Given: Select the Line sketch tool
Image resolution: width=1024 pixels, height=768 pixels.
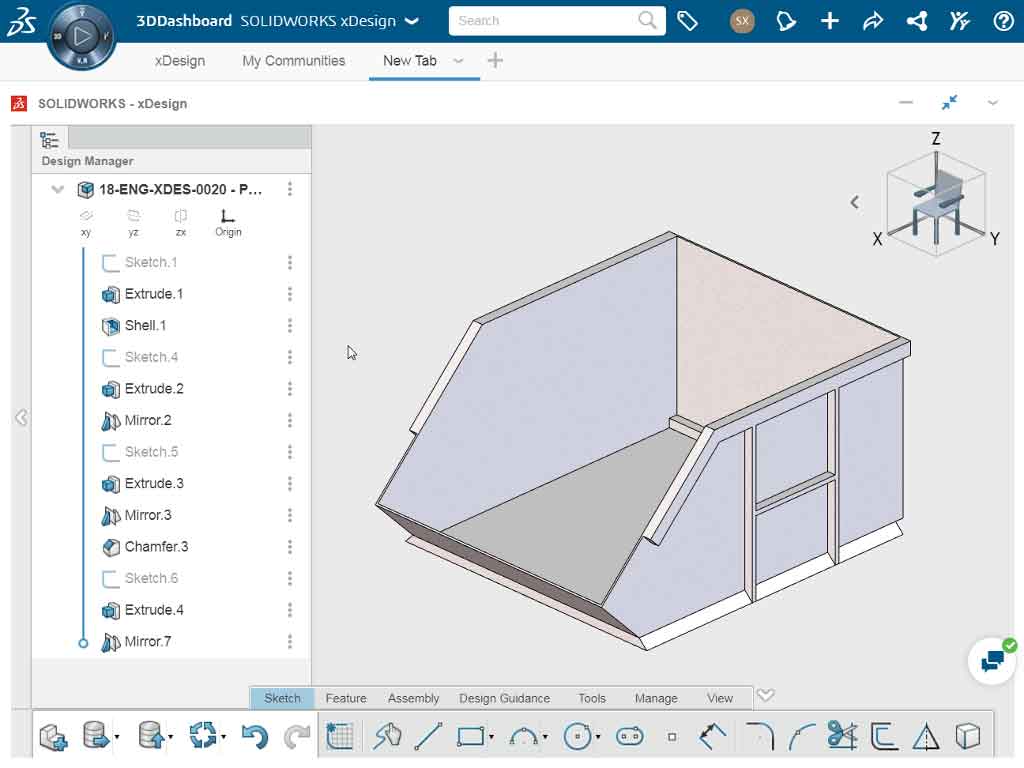Looking at the screenshot, I should 430,737.
